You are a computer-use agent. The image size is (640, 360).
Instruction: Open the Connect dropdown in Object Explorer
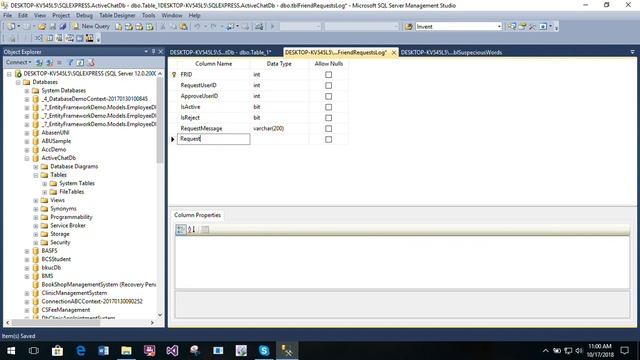click(19, 62)
